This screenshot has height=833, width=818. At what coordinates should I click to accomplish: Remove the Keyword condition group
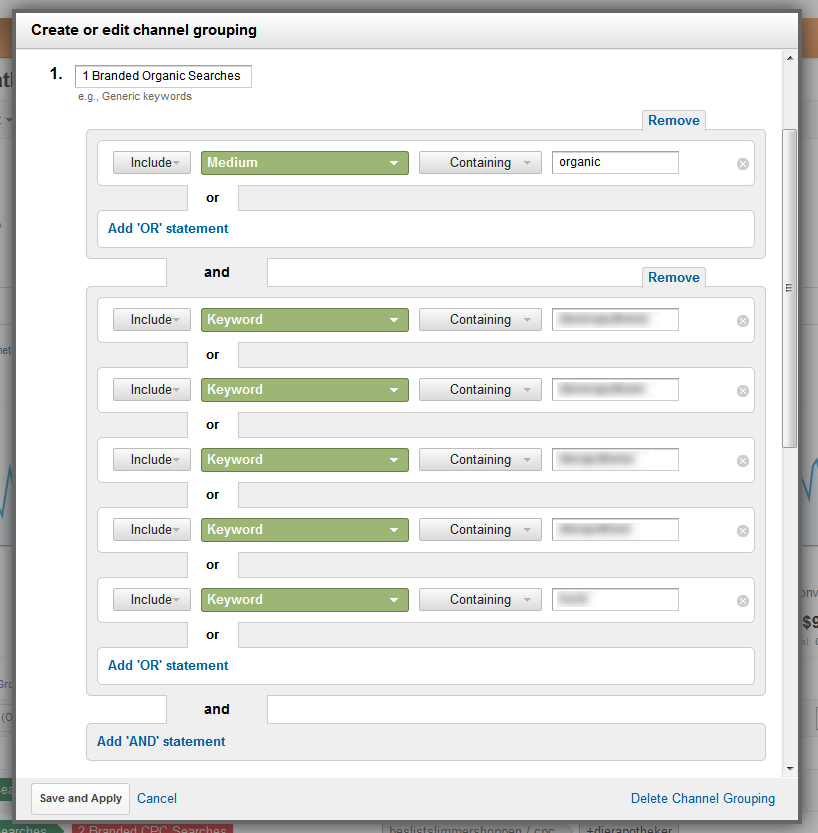point(673,277)
